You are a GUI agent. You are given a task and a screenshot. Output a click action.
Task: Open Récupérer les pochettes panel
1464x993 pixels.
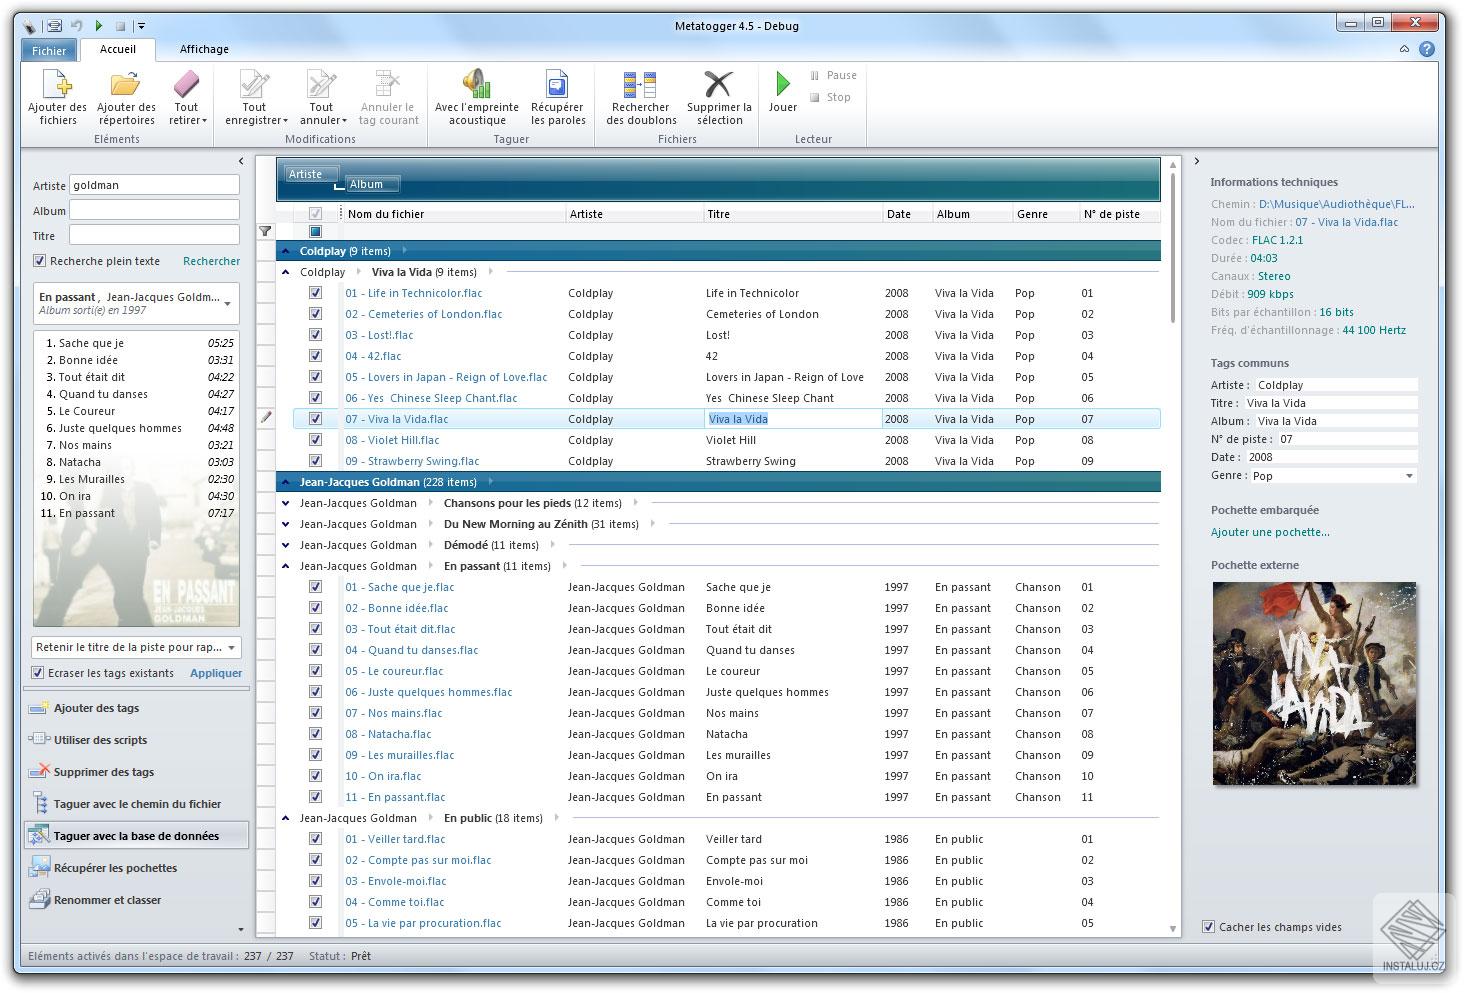tap(115, 868)
